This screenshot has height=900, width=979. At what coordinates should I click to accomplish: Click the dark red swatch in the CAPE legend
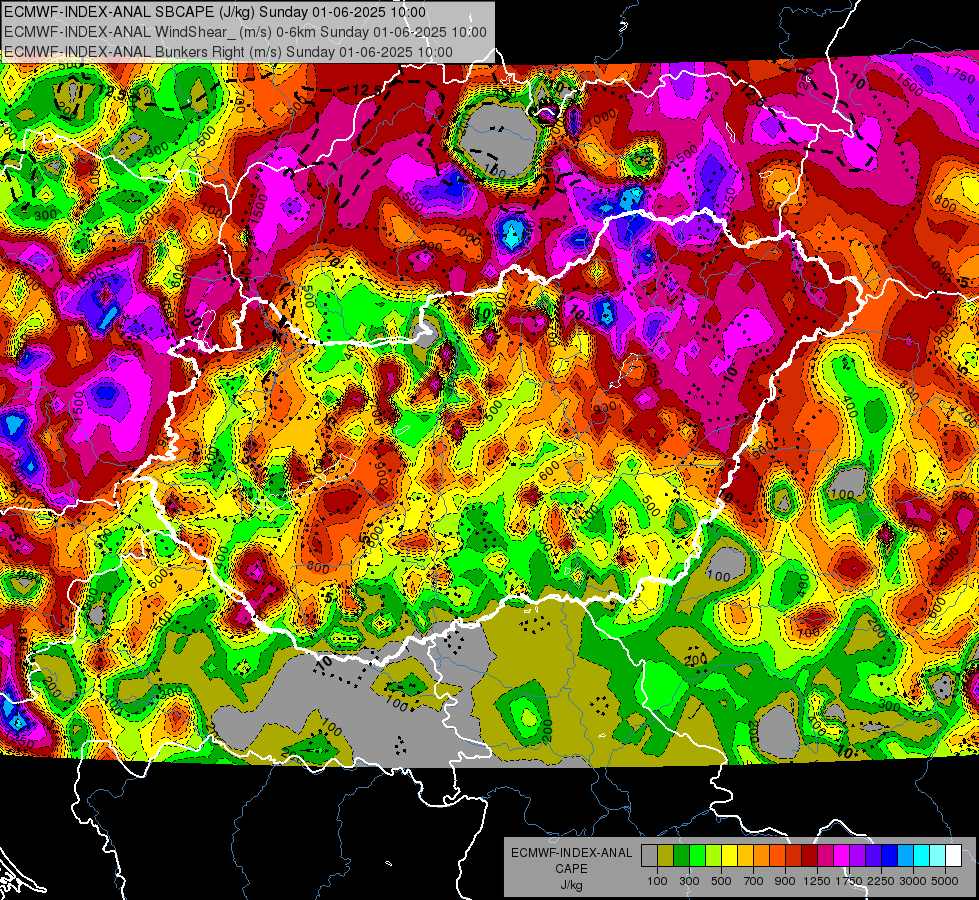tap(809, 856)
